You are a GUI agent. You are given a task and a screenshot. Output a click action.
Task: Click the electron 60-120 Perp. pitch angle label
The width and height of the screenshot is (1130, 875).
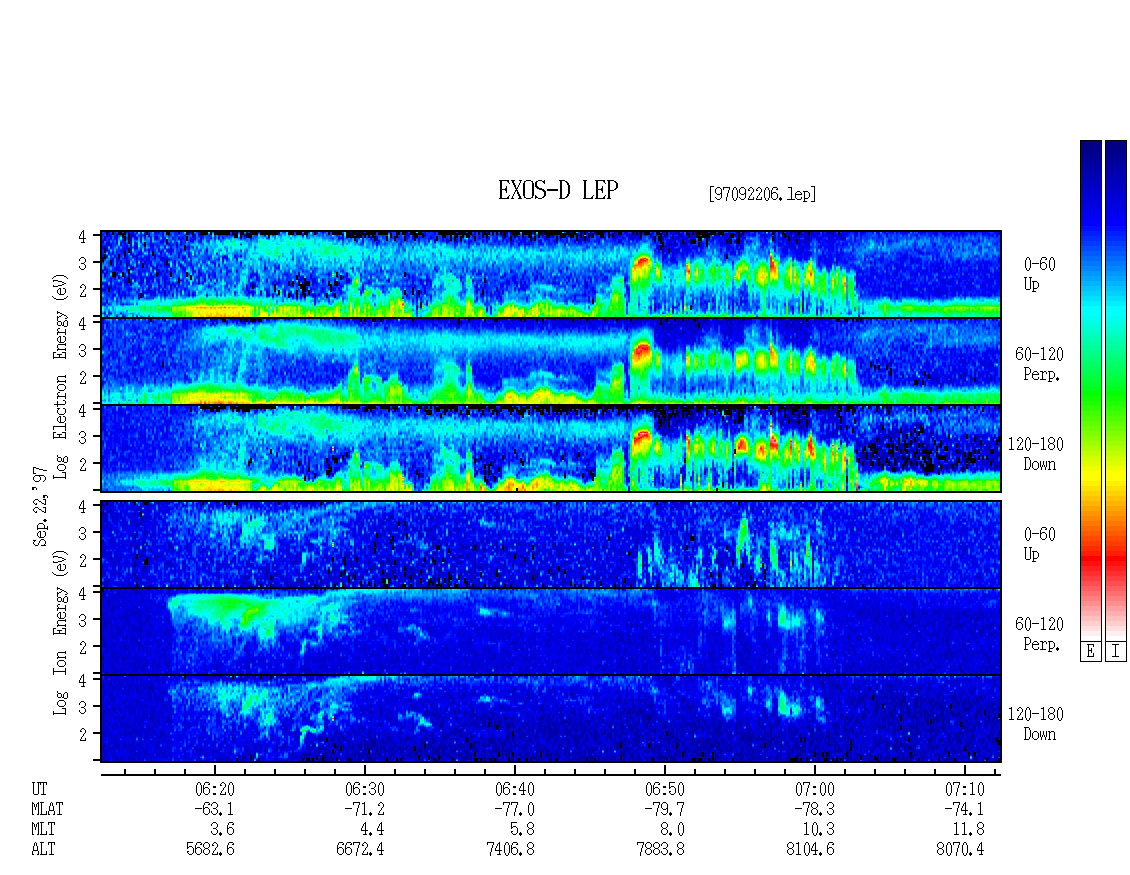click(x=1039, y=364)
